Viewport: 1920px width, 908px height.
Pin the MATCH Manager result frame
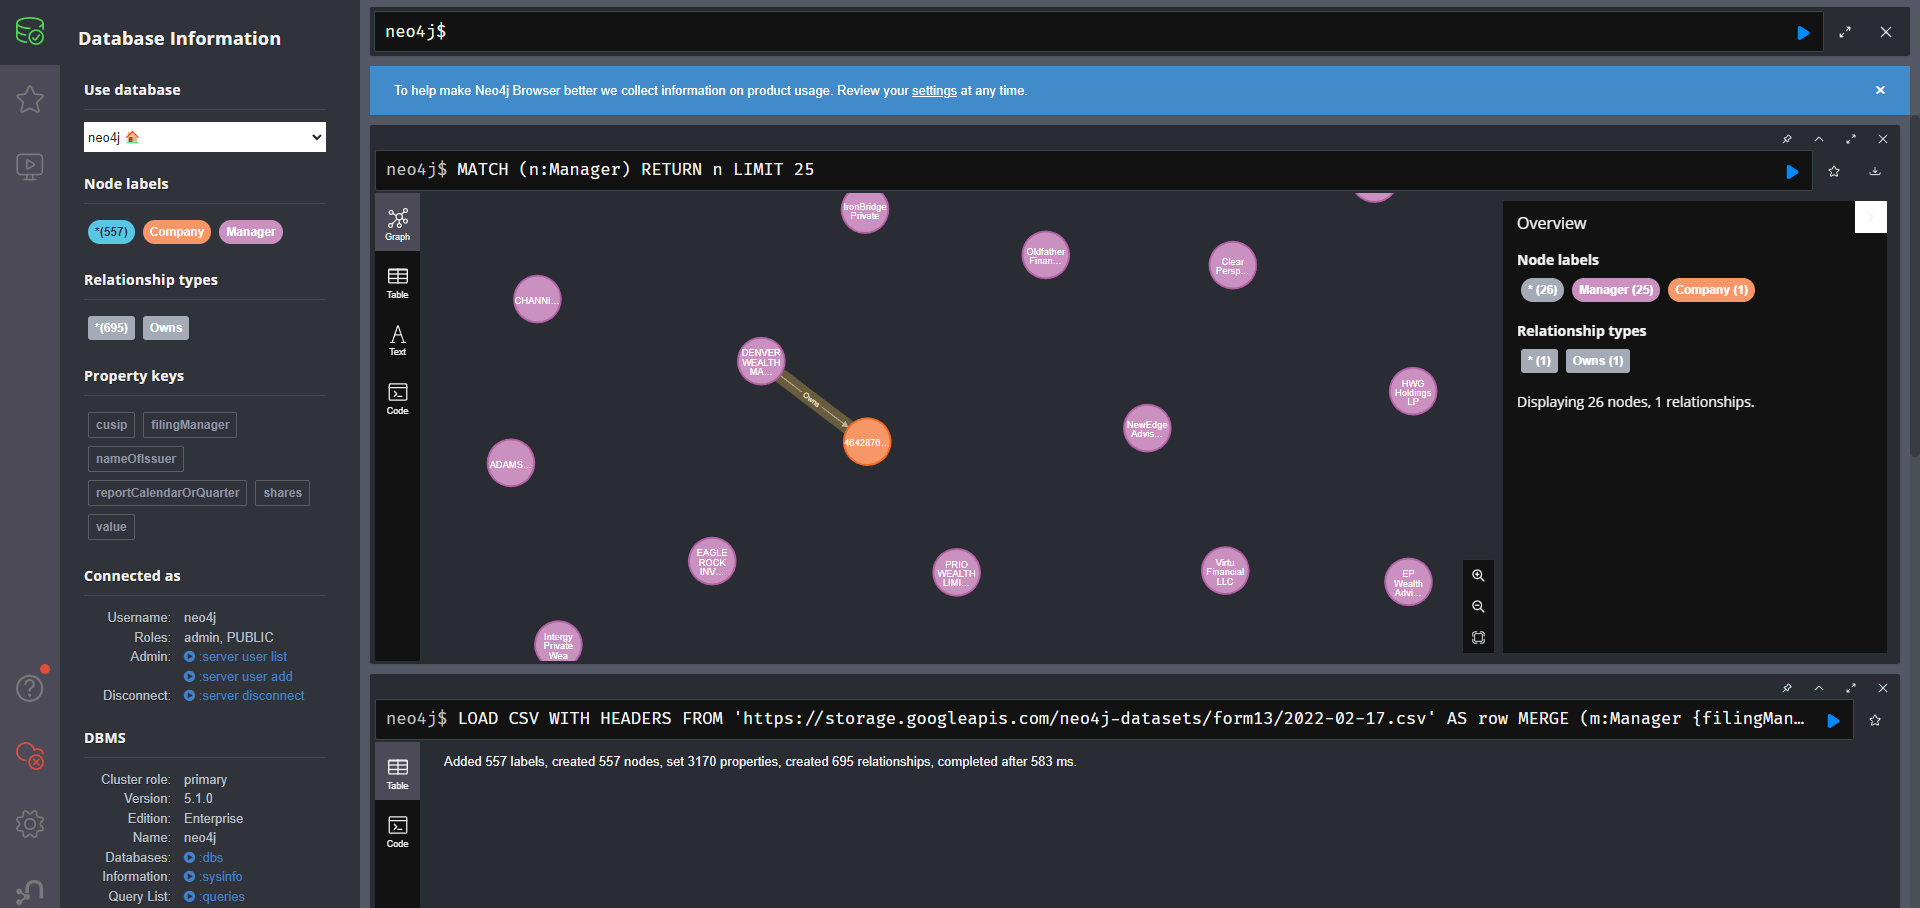click(1787, 139)
